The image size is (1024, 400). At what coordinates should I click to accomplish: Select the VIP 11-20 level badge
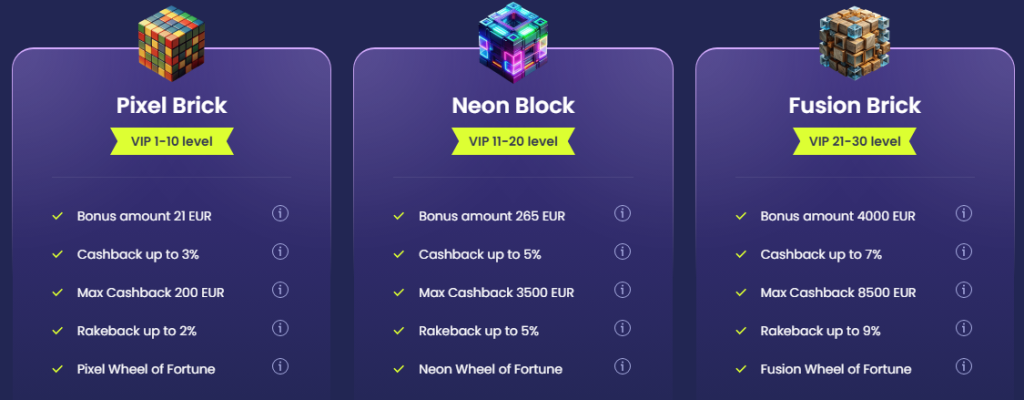(513, 141)
